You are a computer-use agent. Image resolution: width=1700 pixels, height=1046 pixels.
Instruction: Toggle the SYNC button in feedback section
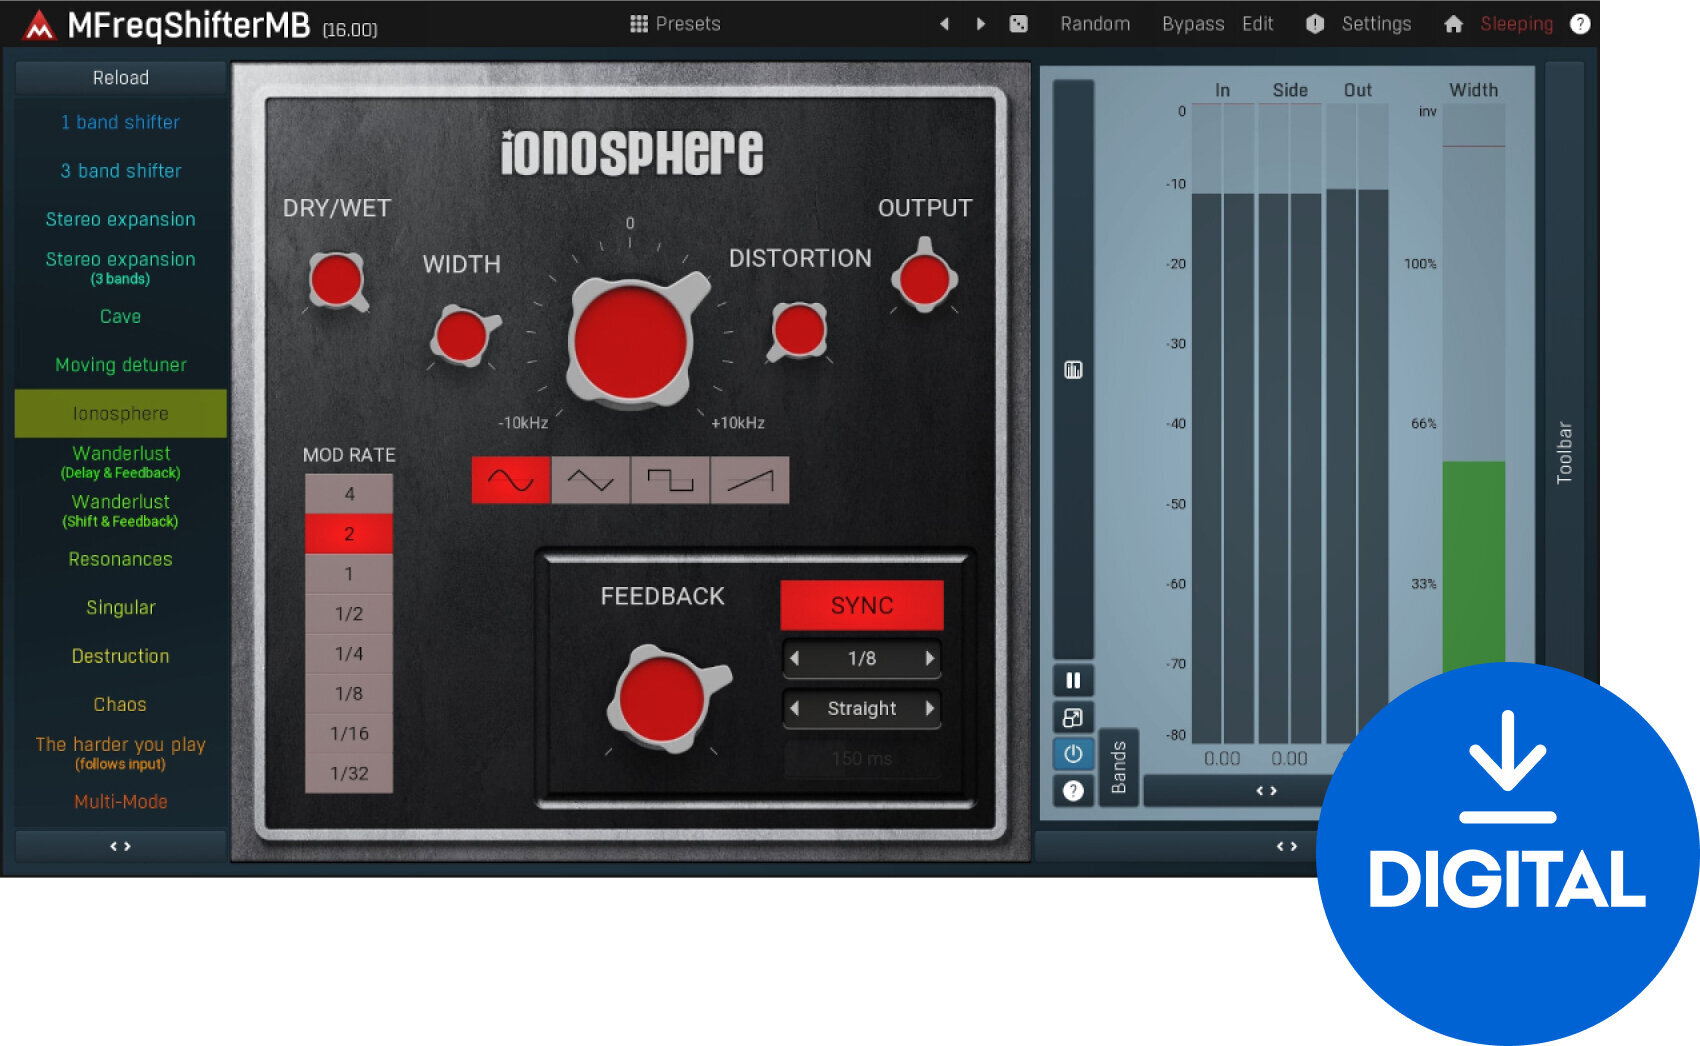[x=861, y=605]
